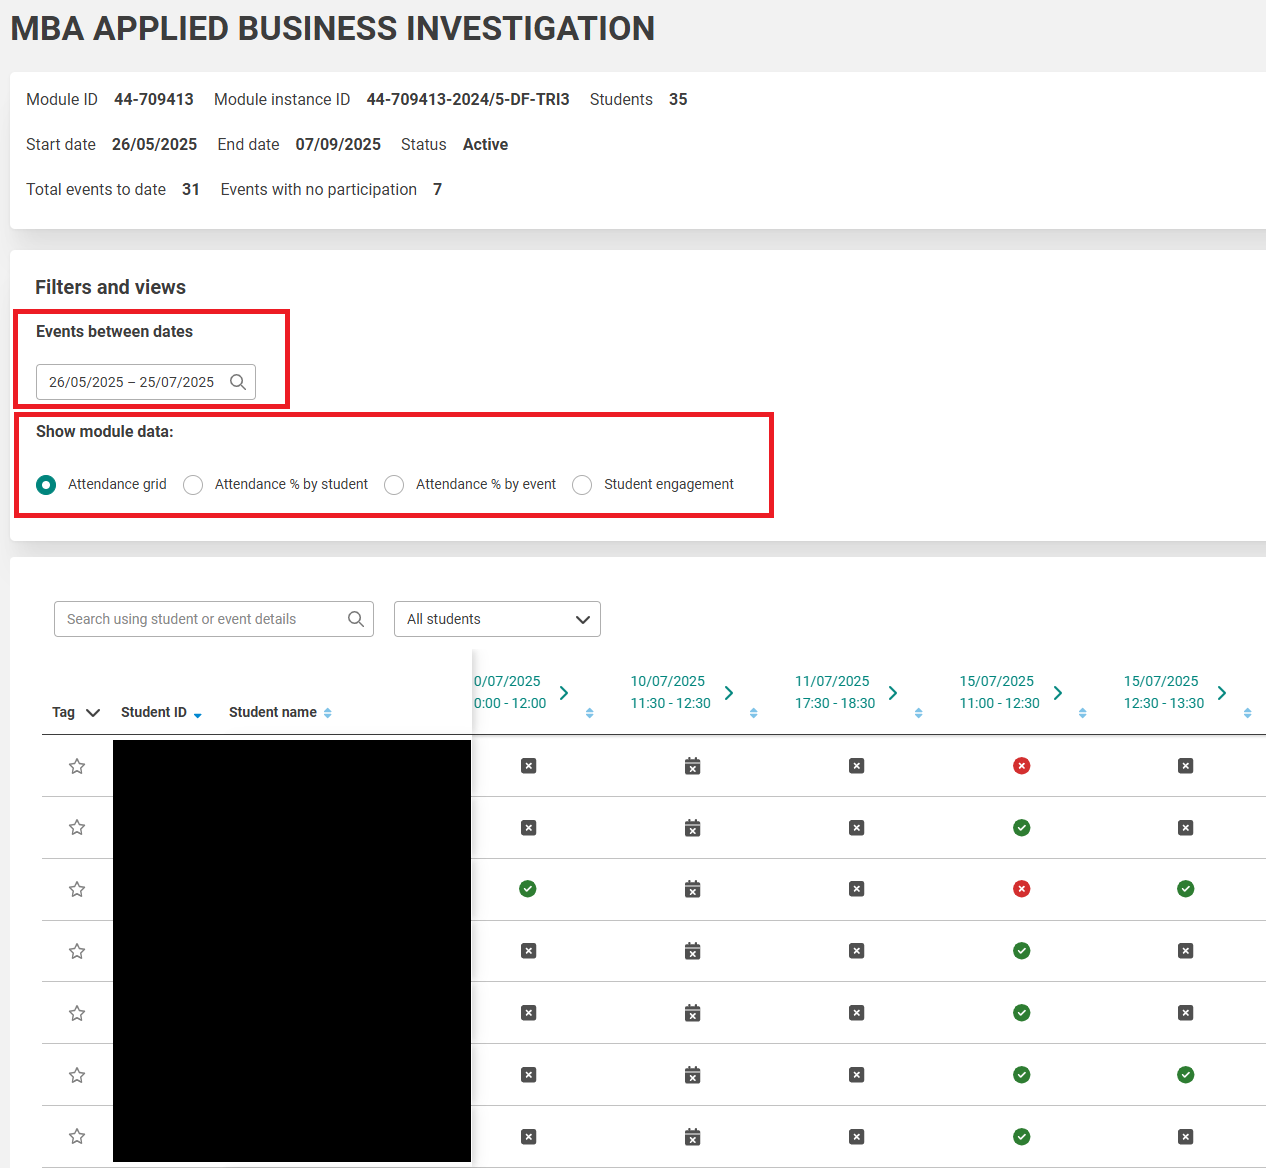Click the search box for student or event details
This screenshot has height=1168, width=1266.
[214, 619]
